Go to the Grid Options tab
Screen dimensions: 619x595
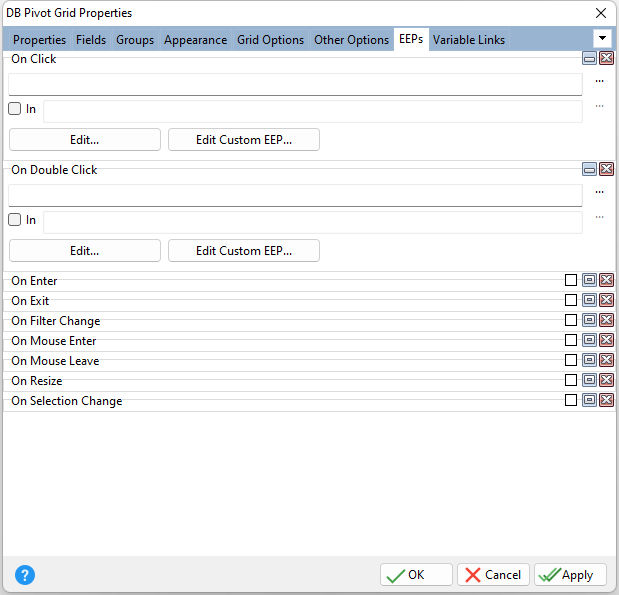pos(270,40)
